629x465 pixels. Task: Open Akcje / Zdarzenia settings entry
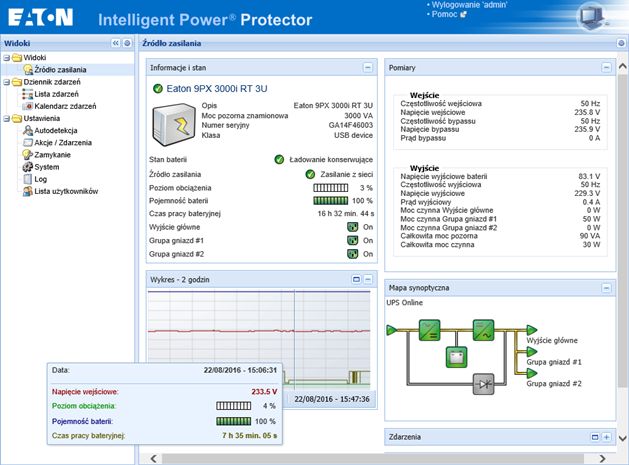click(63, 142)
